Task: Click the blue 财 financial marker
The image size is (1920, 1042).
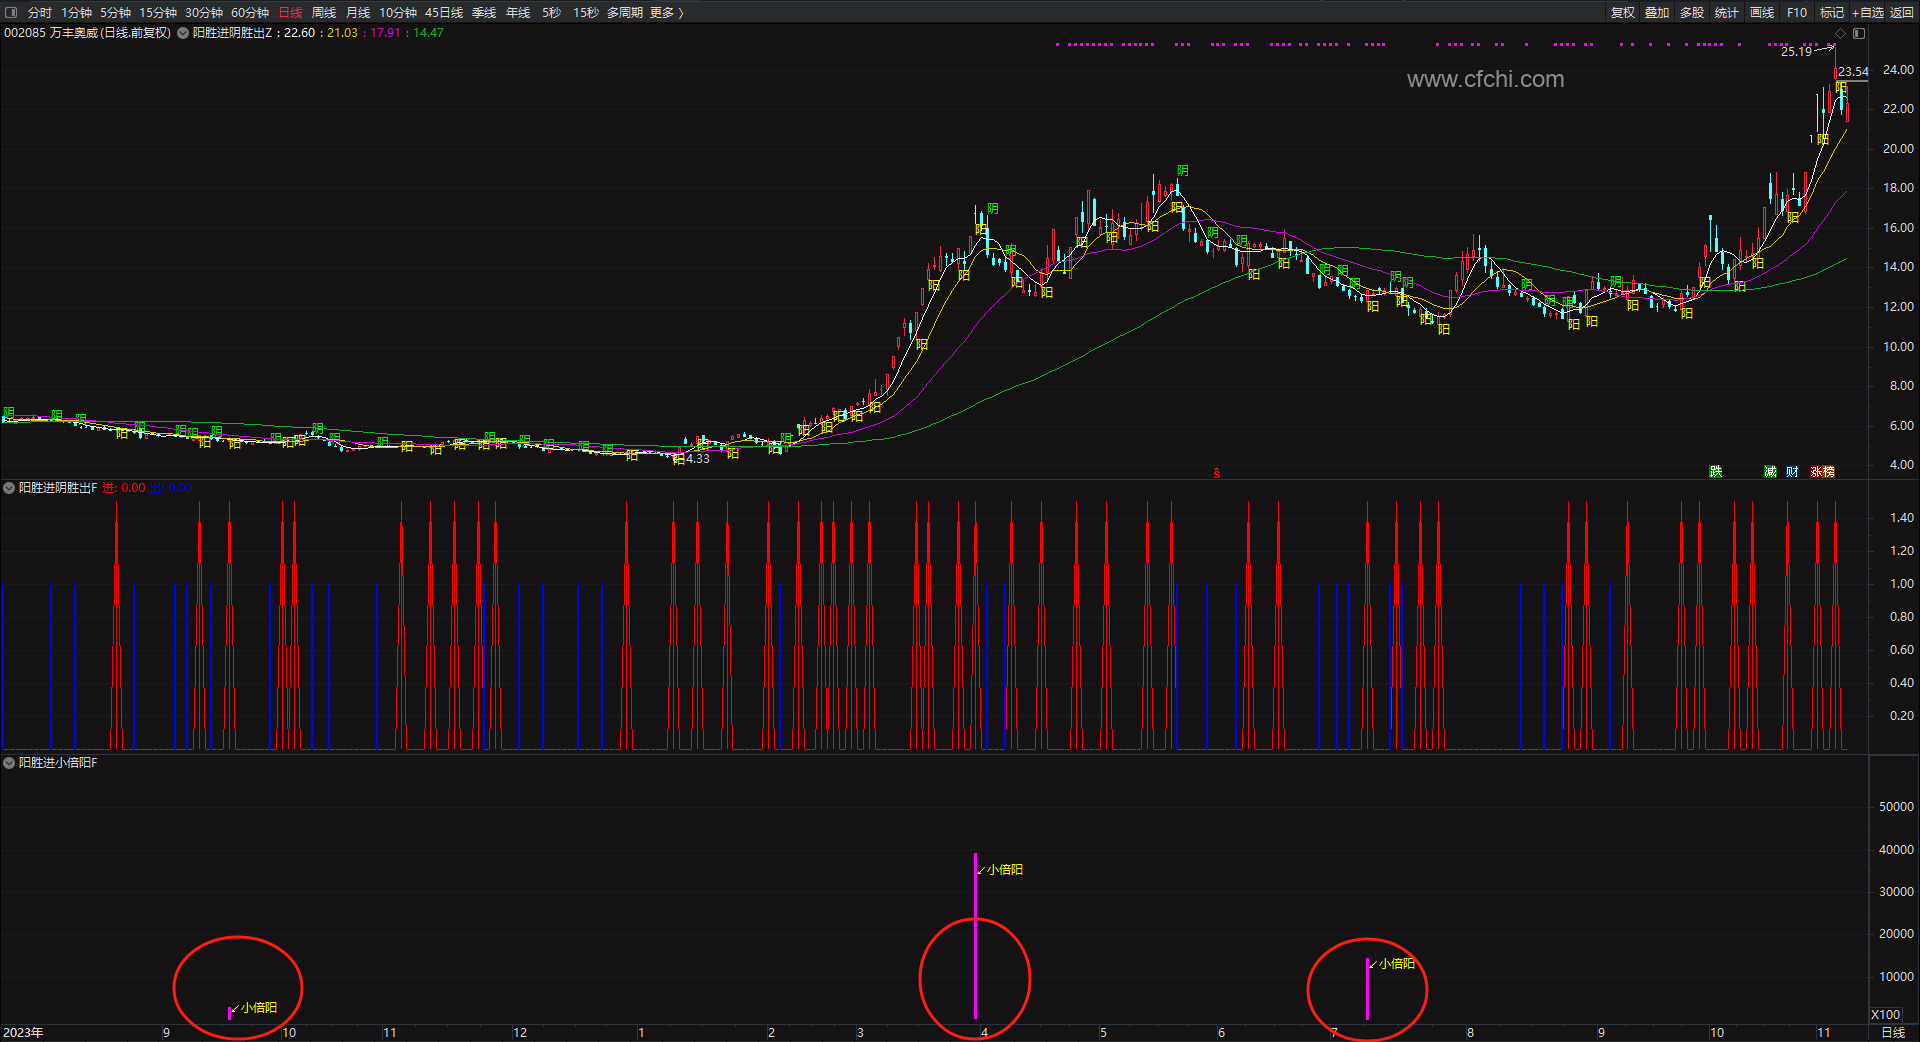Action: click(1792, 472)
